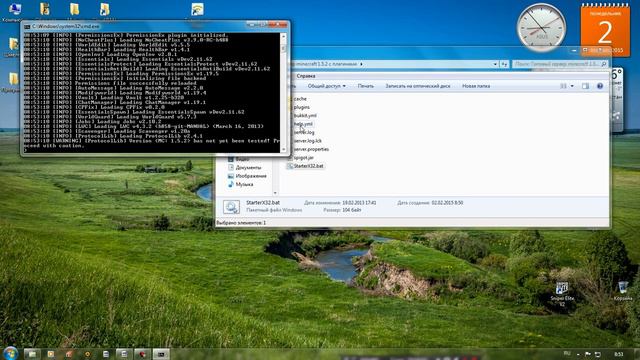Click the navigation pane scroll down arrow

pos(275,193)
